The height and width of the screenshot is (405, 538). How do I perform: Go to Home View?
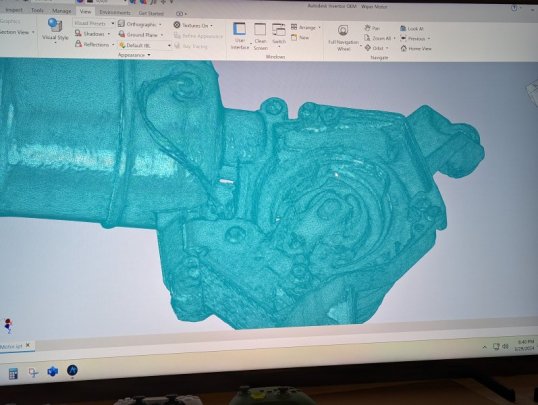pos(416,48)
